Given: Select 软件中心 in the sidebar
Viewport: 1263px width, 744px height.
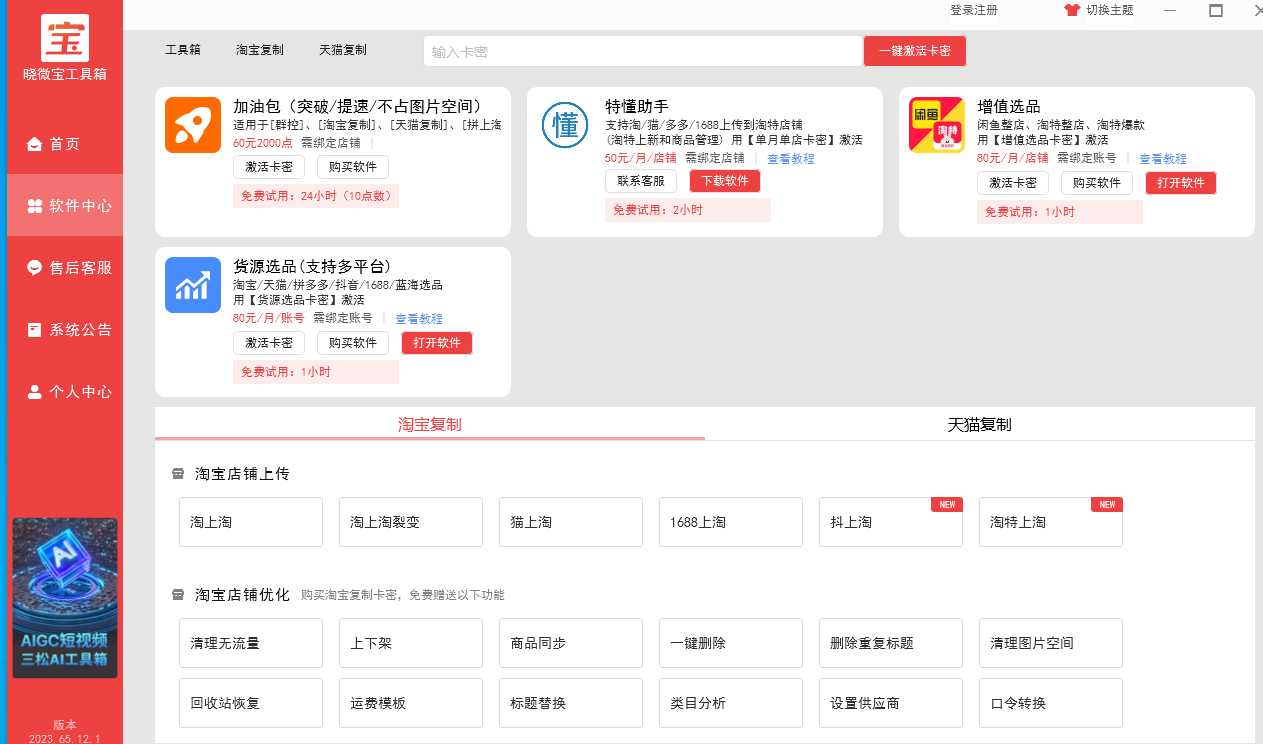Looking at the screenshot, I should click(65, 206).
